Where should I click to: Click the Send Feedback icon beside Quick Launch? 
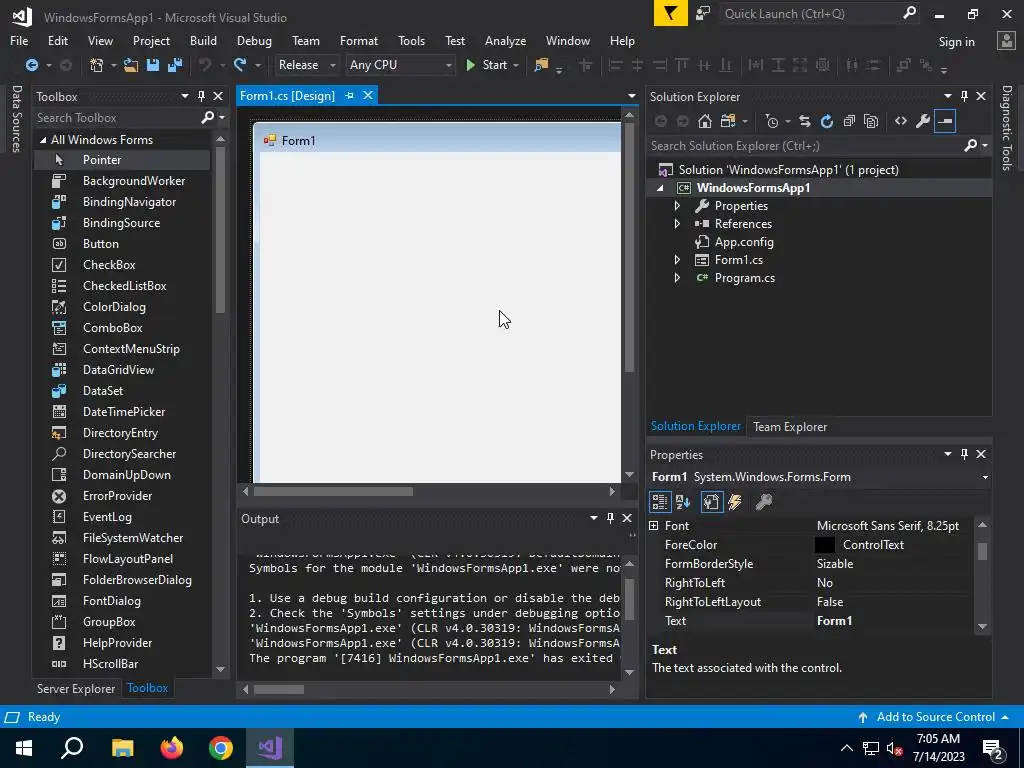click(703, 13)
